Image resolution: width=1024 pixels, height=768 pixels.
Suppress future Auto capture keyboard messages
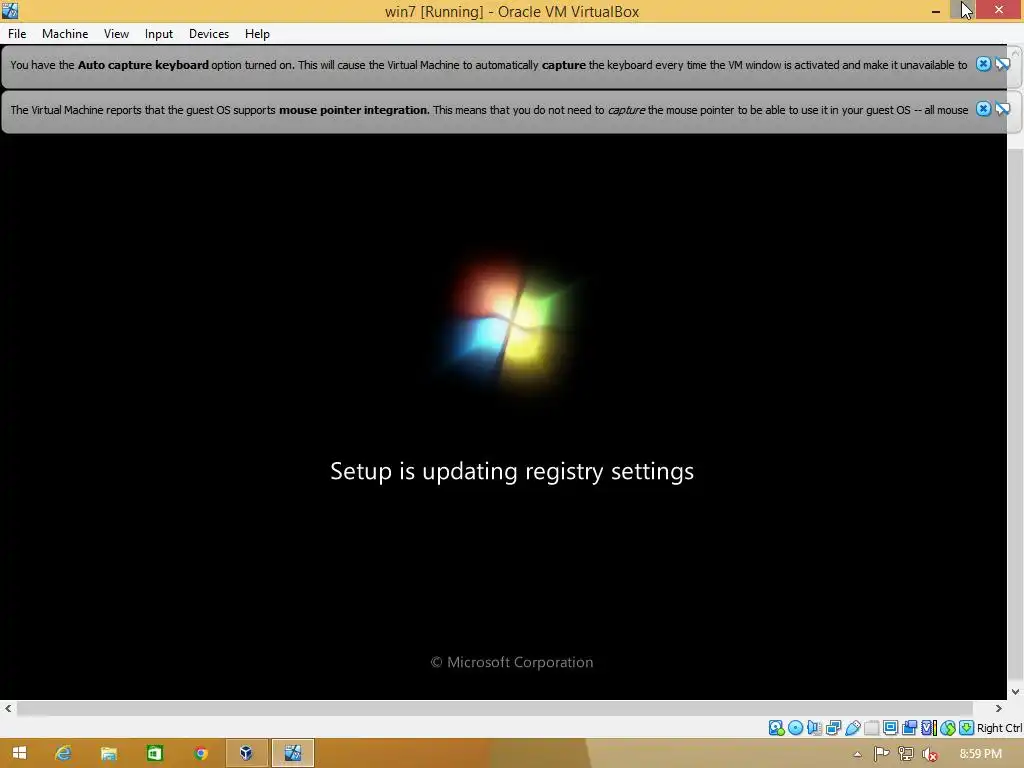coord(1002,64)
